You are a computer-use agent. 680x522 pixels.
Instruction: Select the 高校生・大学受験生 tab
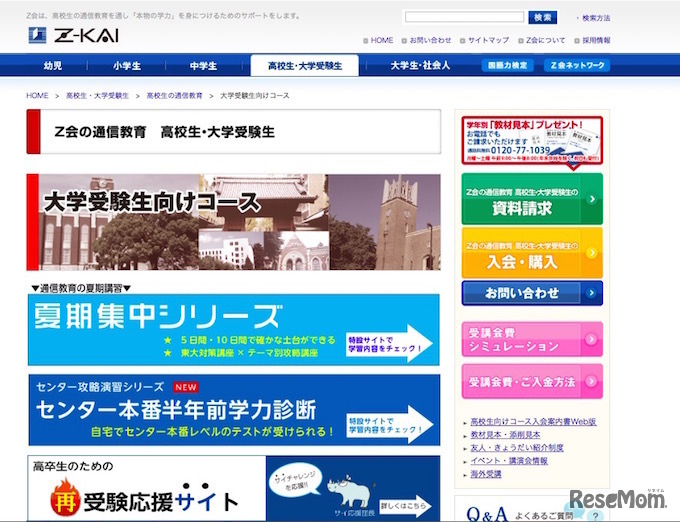(304, 65)
